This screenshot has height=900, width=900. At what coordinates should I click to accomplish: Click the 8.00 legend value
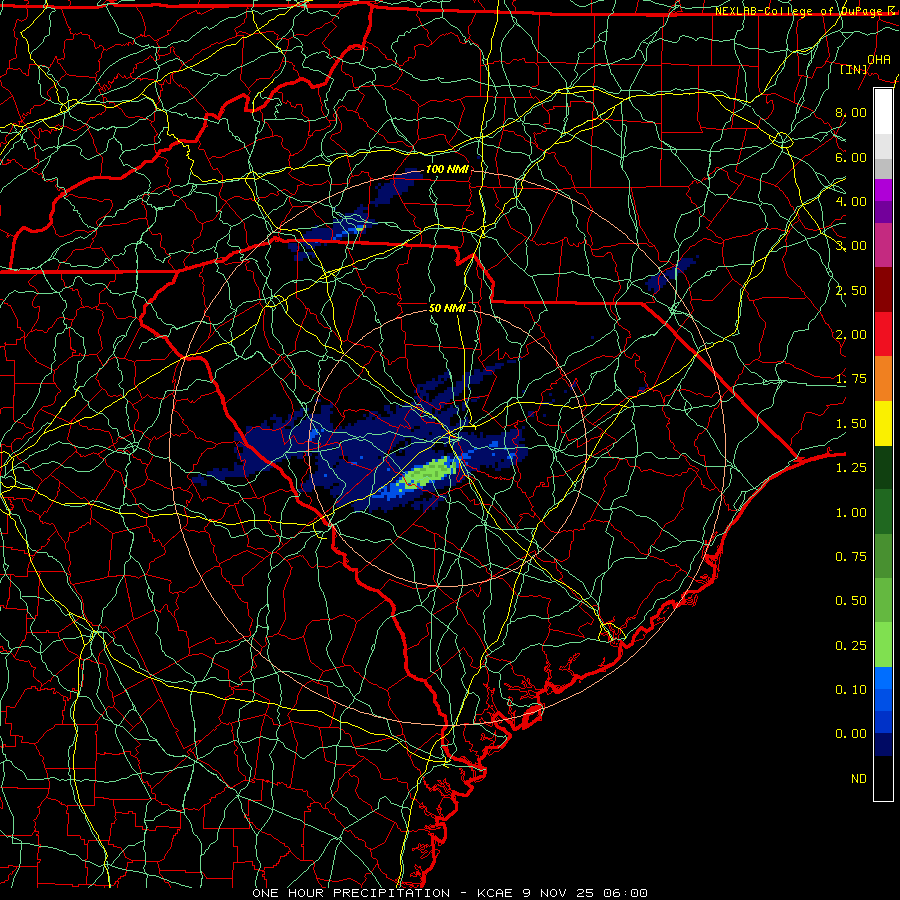click(x=851, y=112)
